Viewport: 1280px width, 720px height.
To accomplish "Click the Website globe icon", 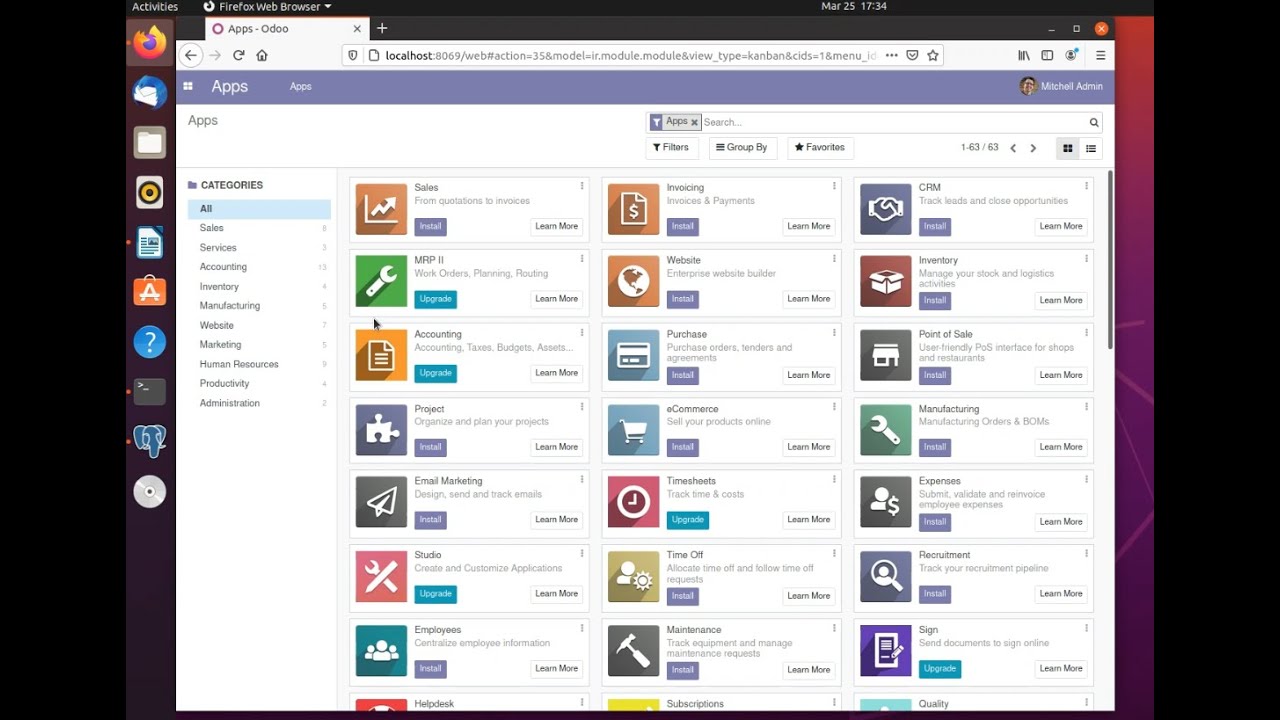I will click(633, 281).
